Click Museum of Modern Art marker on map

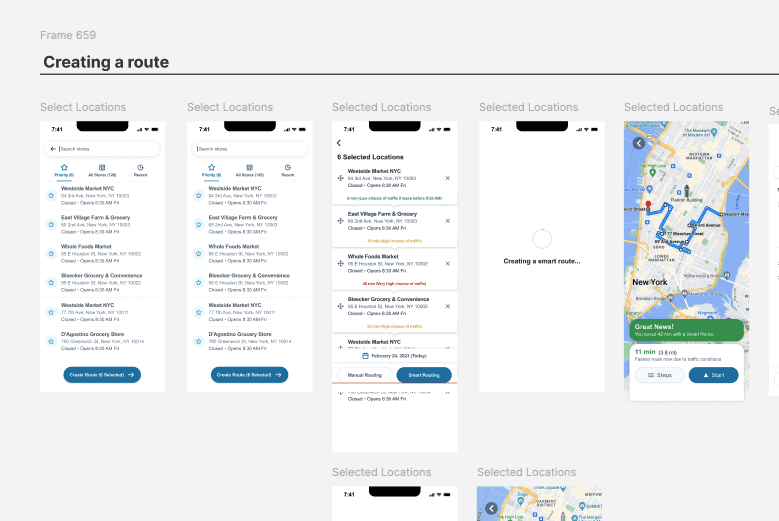714,132
